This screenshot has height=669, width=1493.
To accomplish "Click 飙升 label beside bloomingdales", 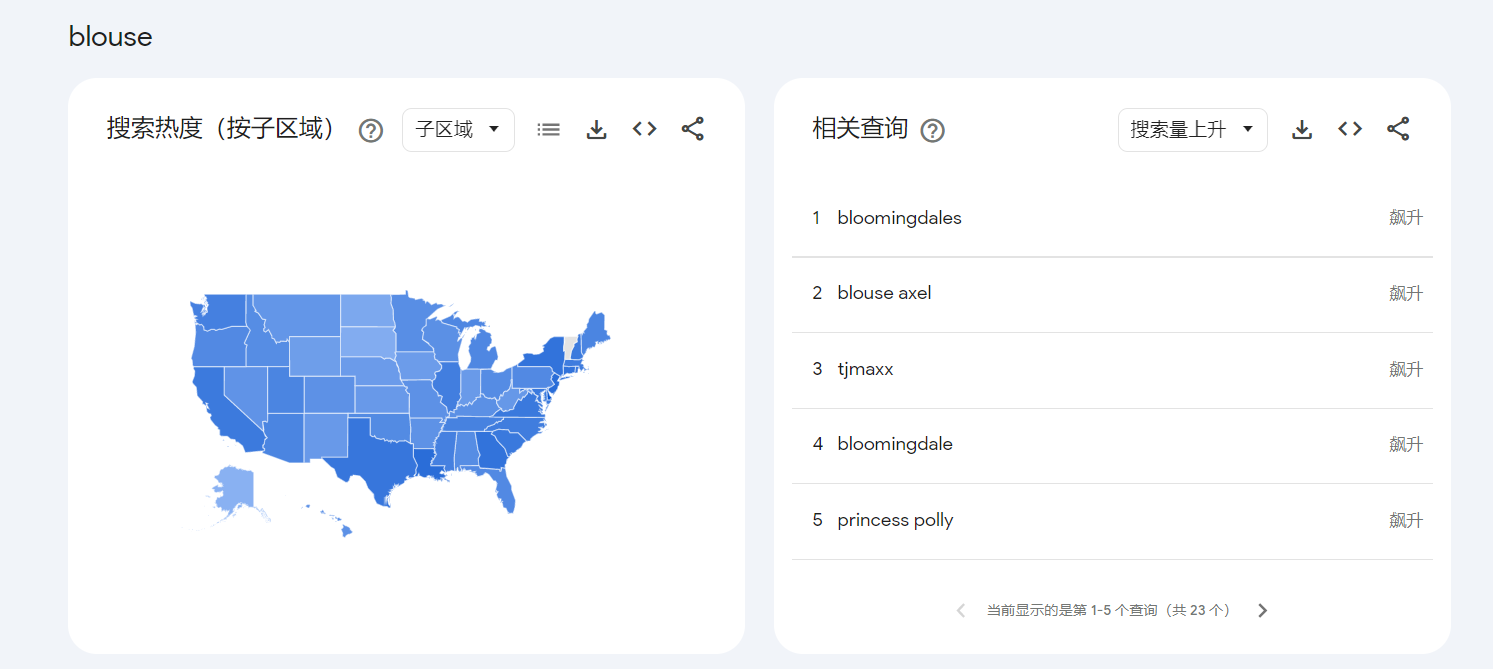I will click(x=1406, y=218).
